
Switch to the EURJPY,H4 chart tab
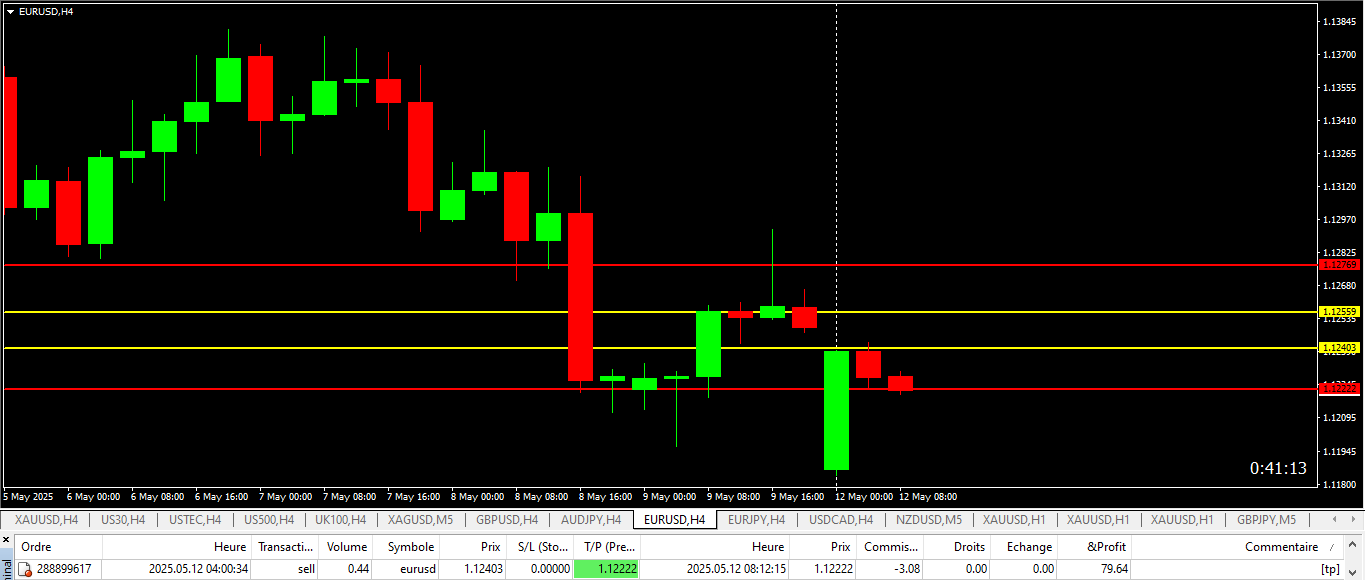pyautogui.click(x=756, y=520)
